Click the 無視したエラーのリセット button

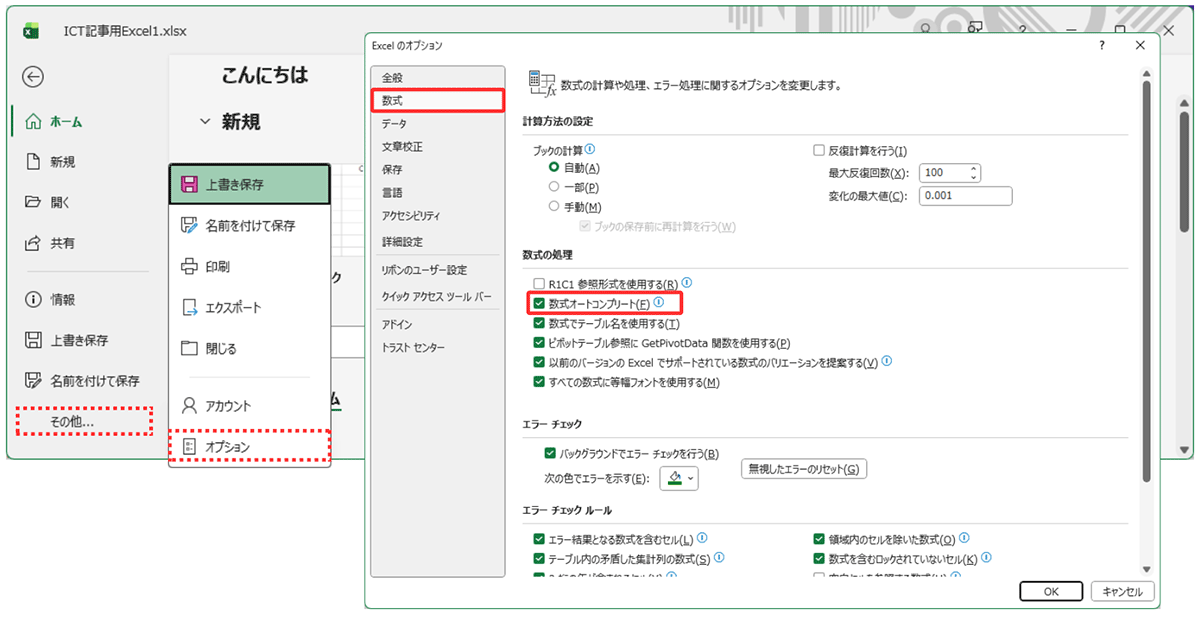coord(803,470)
